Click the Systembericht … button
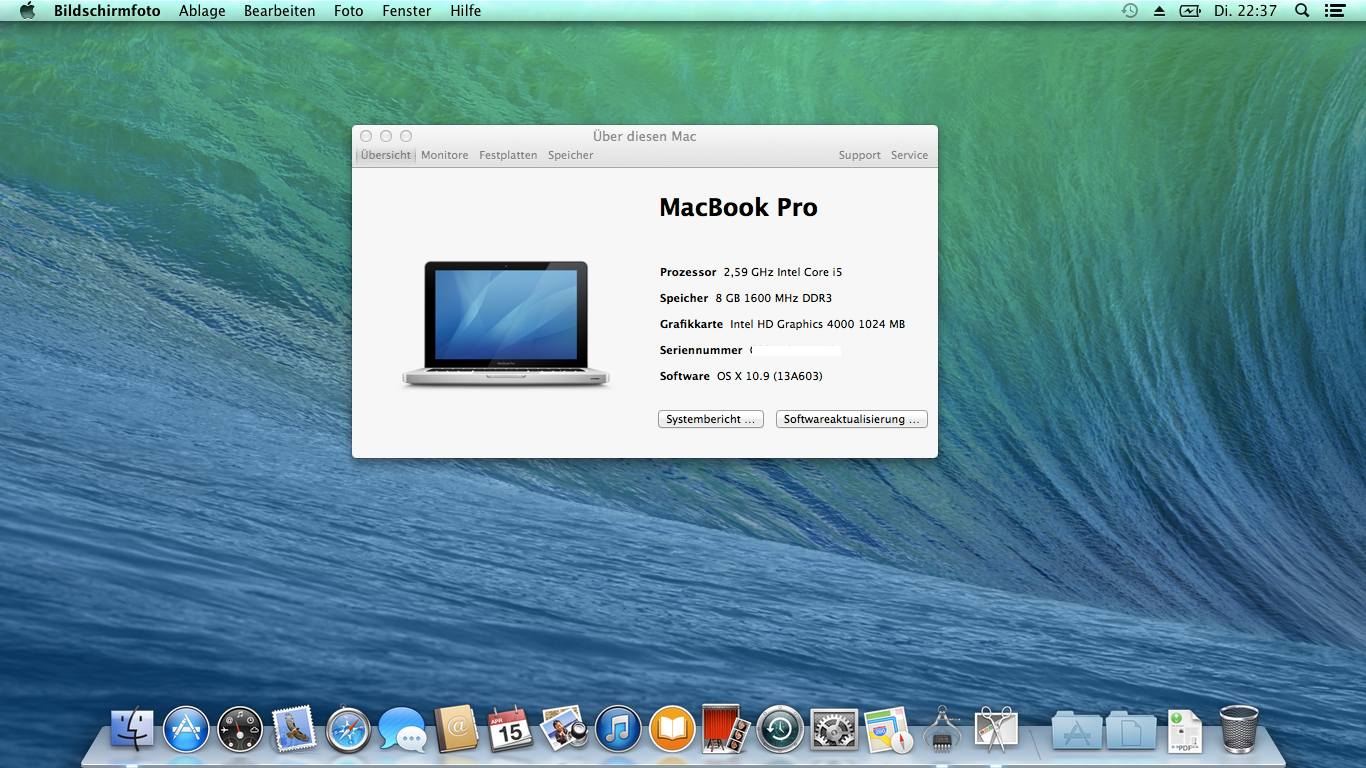Viewport: 1366px width, 768px height. pos(711,419)
